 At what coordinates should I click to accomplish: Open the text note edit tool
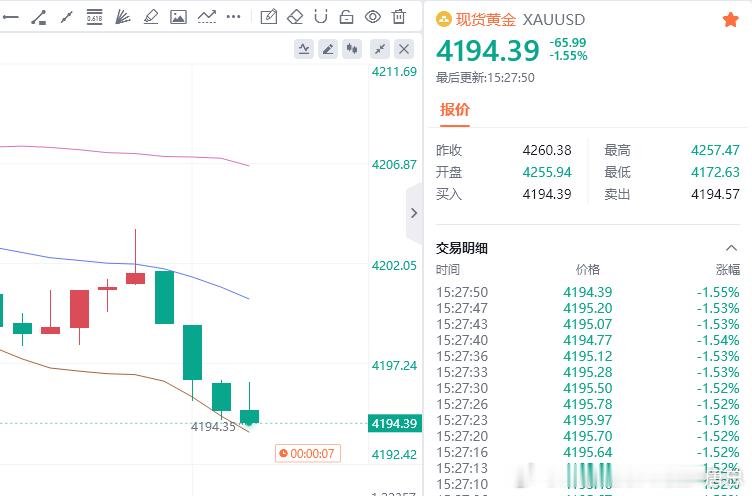click(x=269, y=17)
